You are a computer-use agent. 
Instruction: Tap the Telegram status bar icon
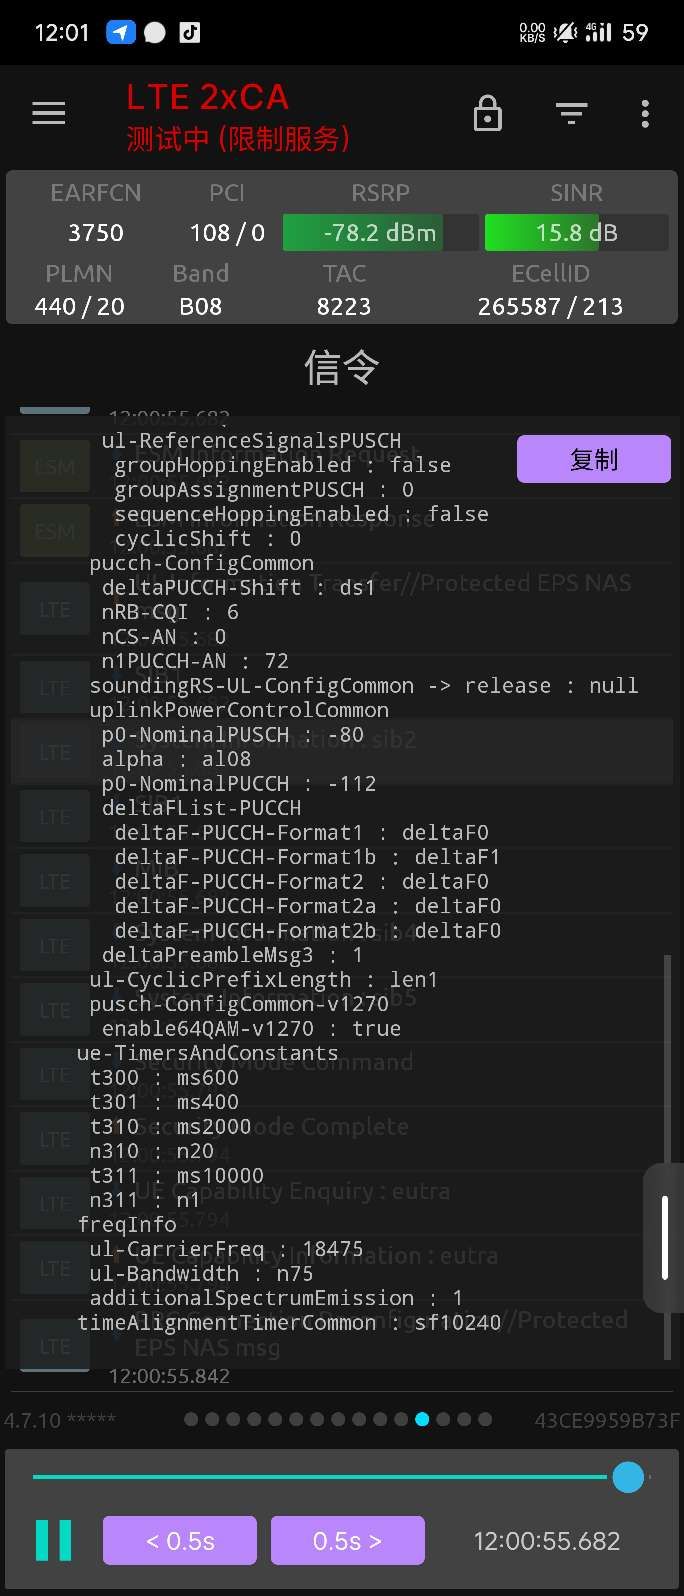coord(120,32)
